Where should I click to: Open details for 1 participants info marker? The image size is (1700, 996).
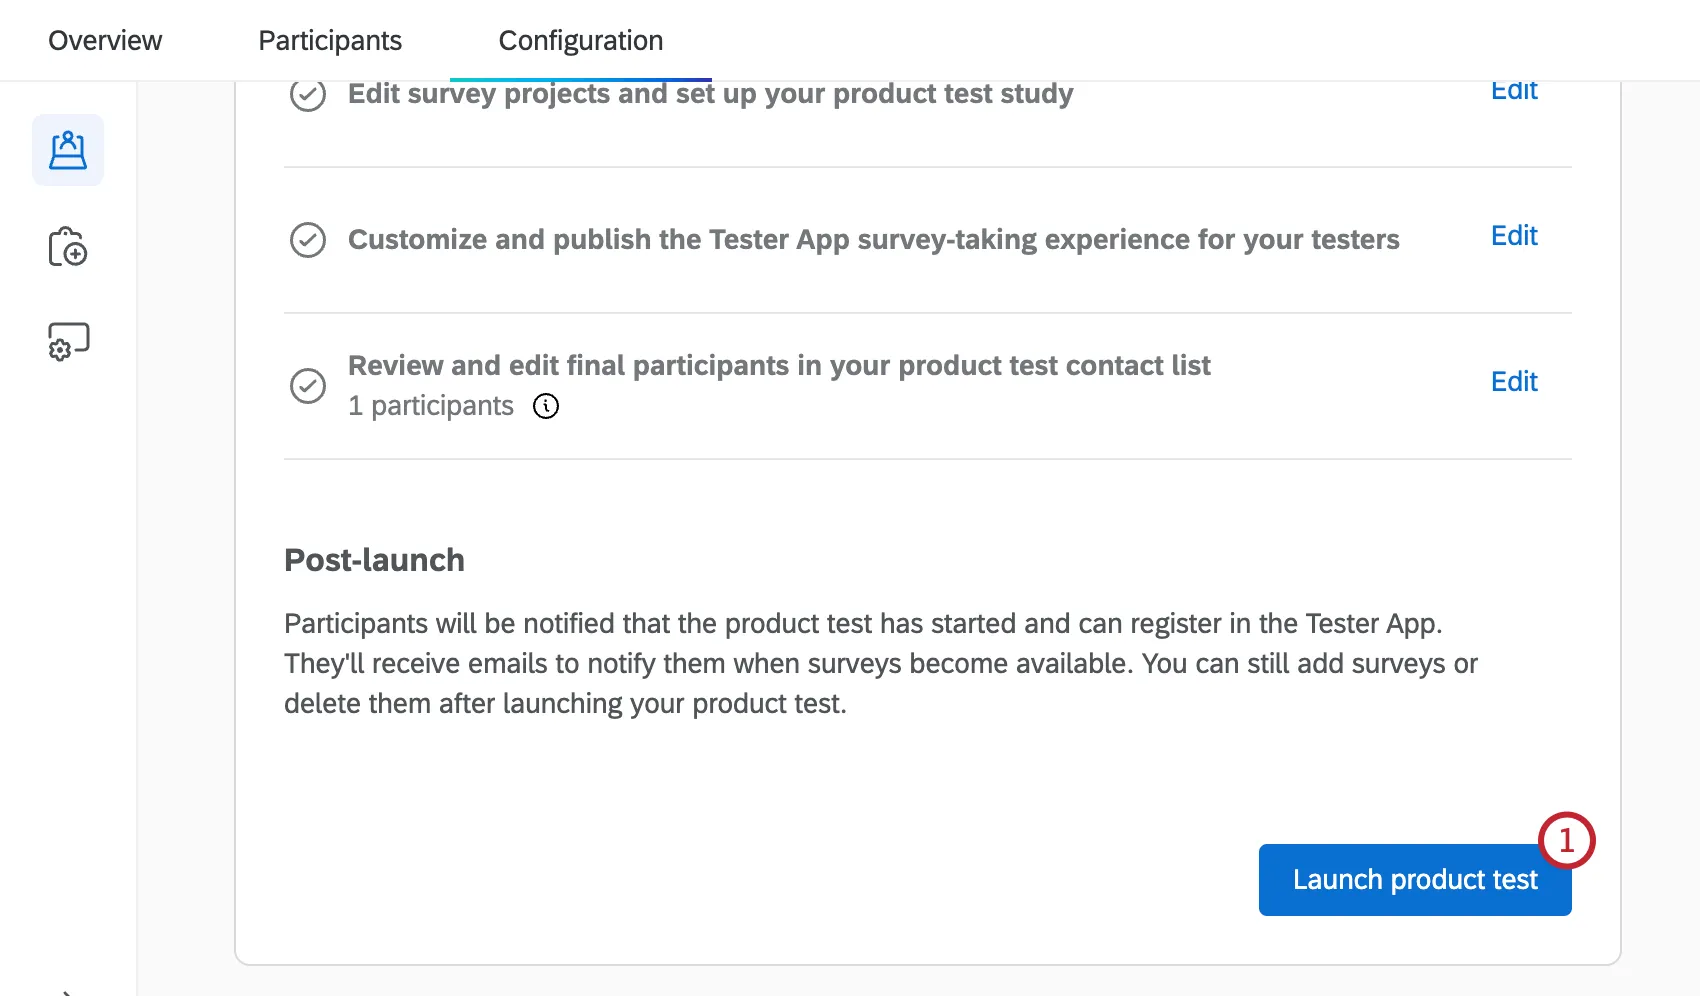click(546, 406)
